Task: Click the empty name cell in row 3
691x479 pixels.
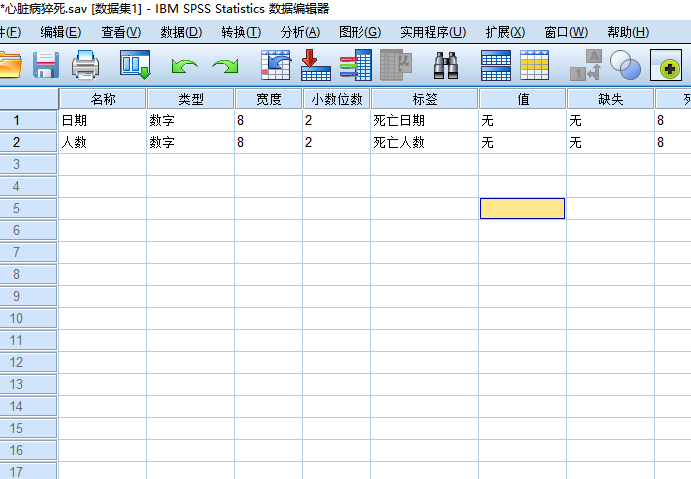Action: (103, 164)
